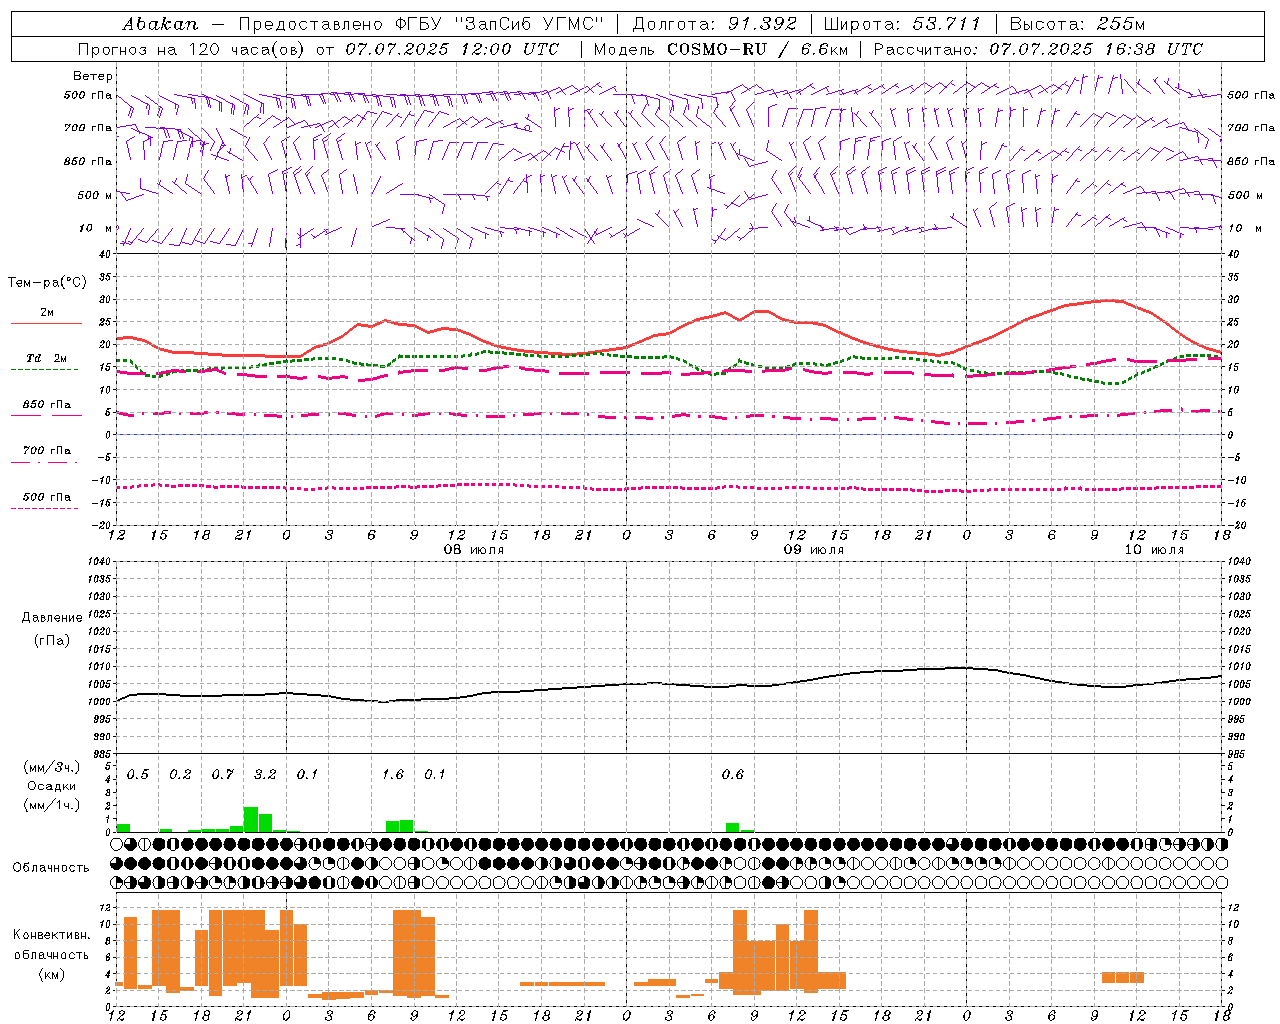1280x1024 pixels.
Task: Select the 'Широта: 53.711' header value
Action: click(x=902, y=23)
